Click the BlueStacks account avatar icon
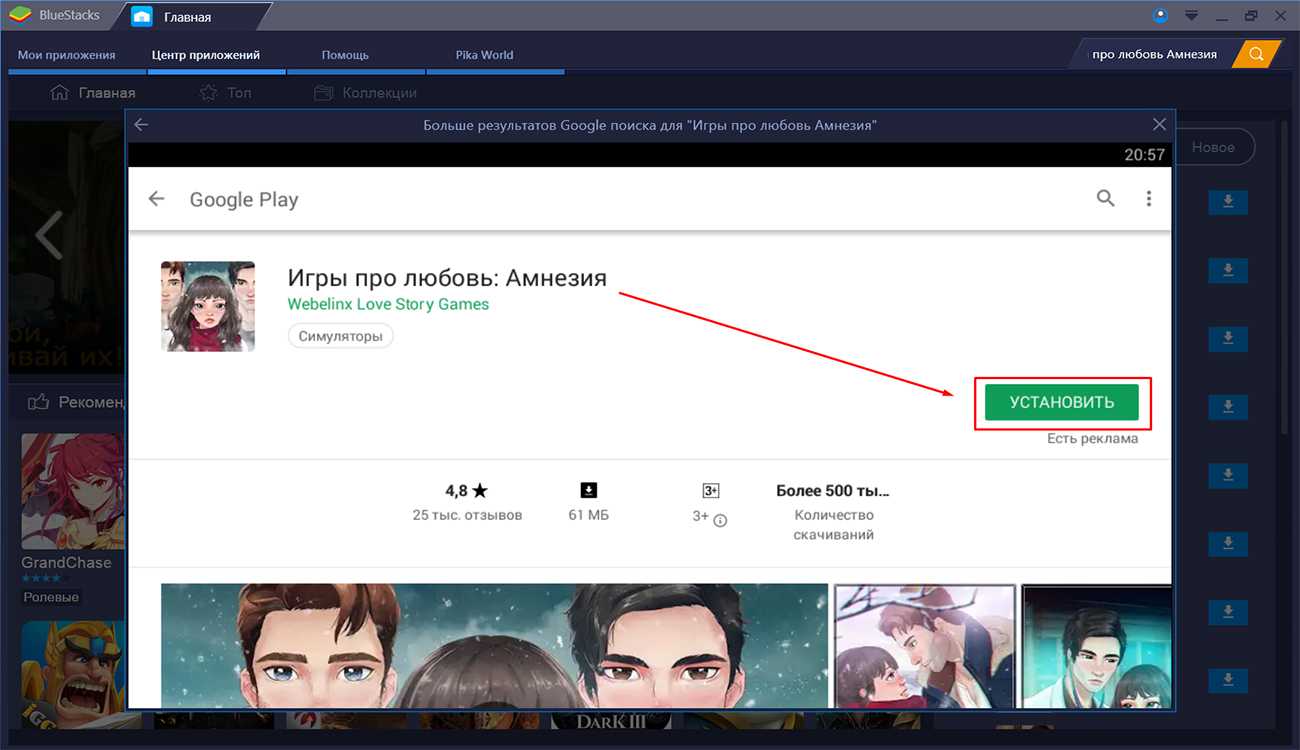1300x750 pixels. tap(1160, 16)
